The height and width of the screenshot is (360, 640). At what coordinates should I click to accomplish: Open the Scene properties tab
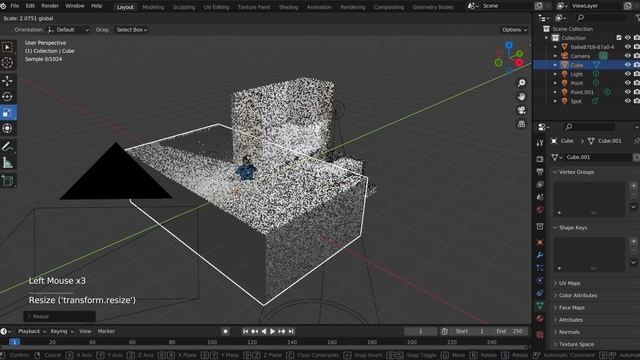pos(540,197)
